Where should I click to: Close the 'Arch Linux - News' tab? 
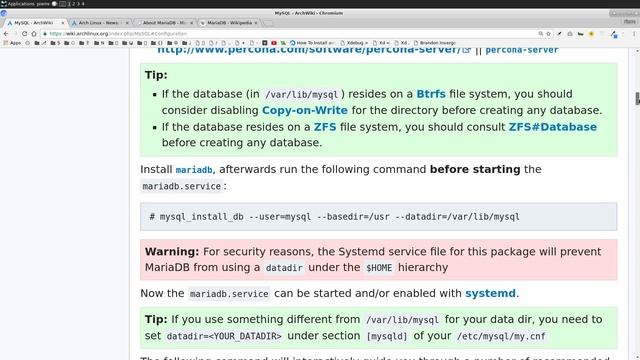[127, 23]
